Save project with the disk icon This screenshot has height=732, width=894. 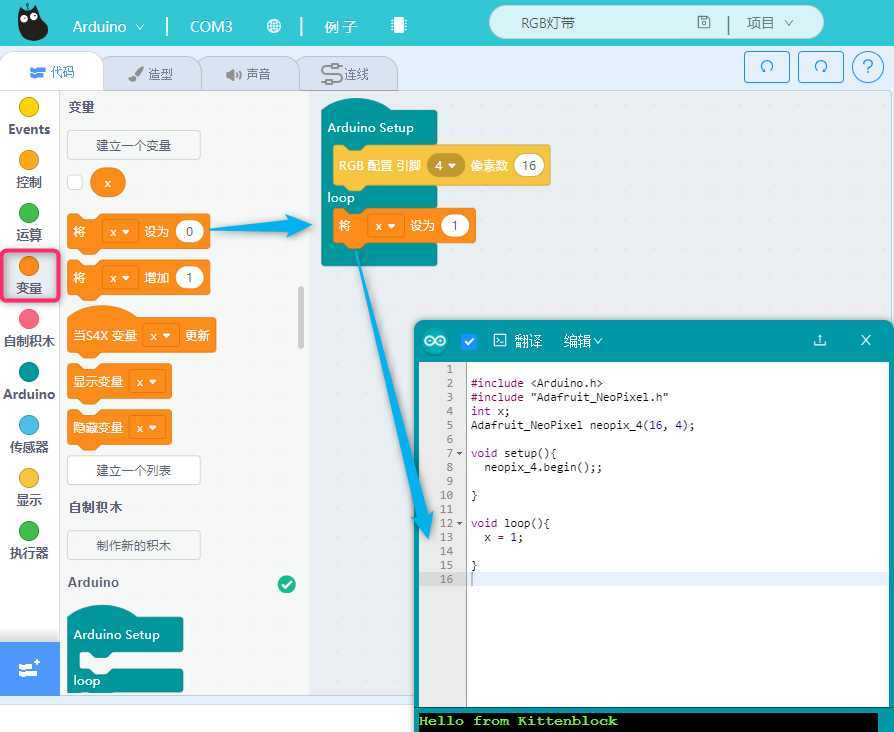(x=704, y=23)
